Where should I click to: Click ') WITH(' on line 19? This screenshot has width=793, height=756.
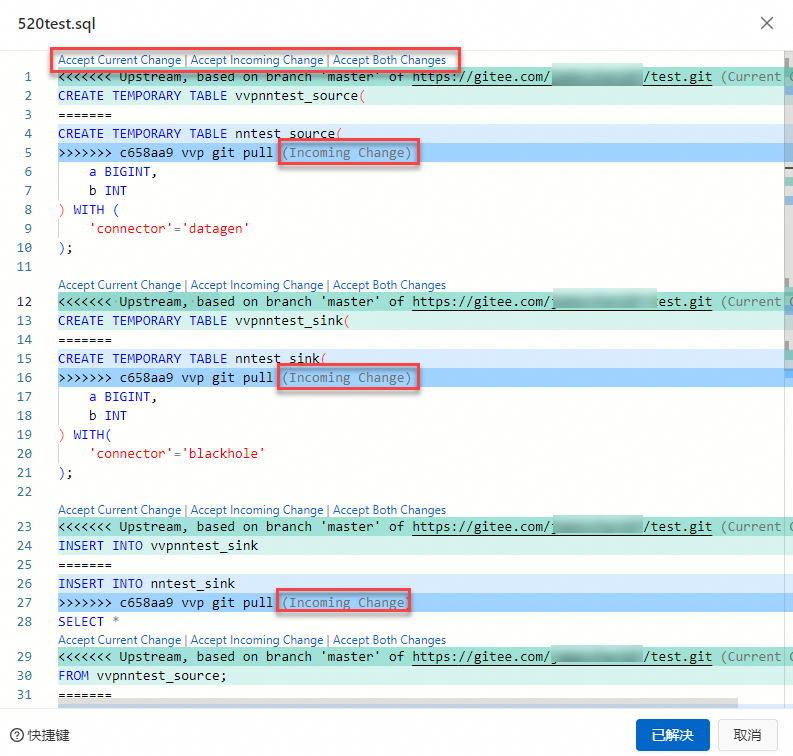[85, 435]
